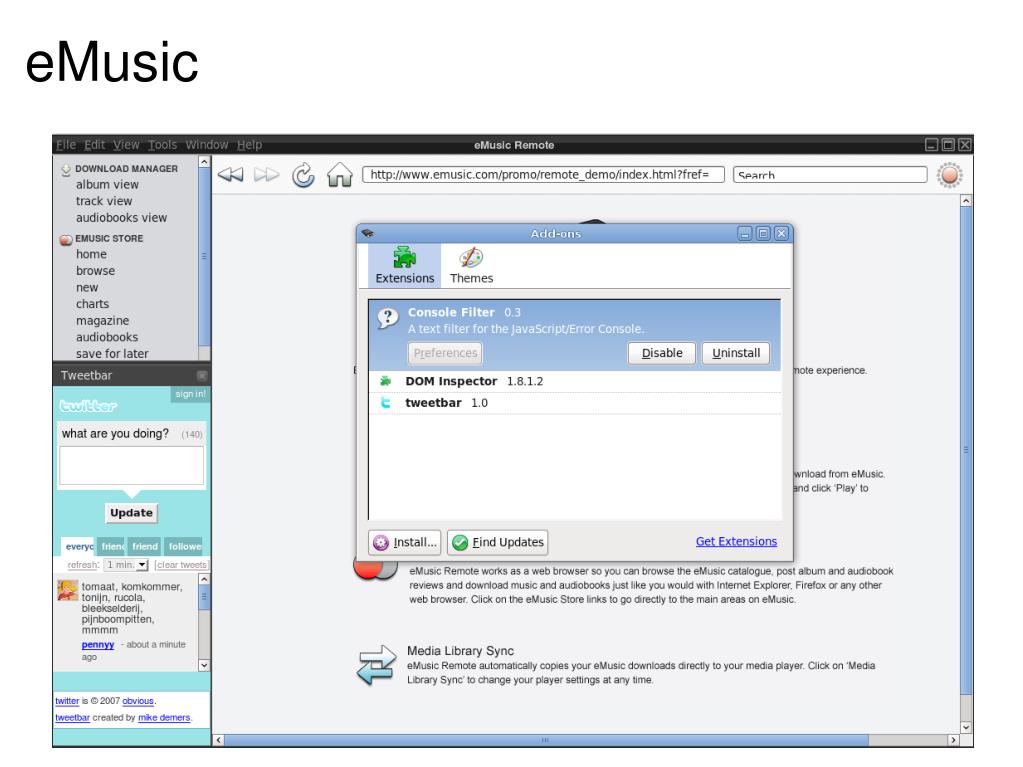Switch to the everyone tab in Tweetbar
Image resolution: width=1023 pixels, height=767 pixels.
point(79,547)
